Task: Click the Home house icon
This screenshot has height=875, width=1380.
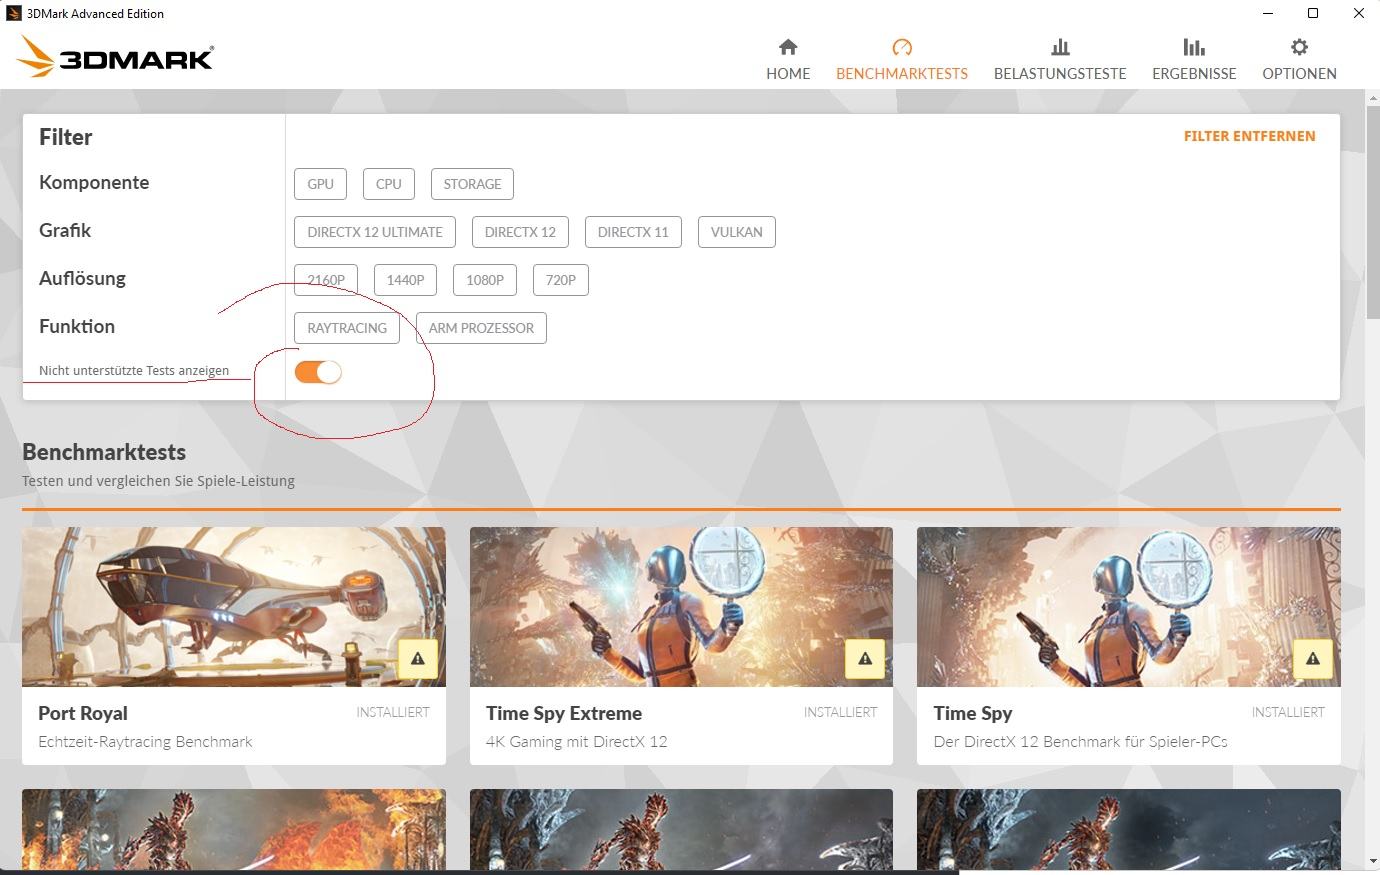Action: 788,47
